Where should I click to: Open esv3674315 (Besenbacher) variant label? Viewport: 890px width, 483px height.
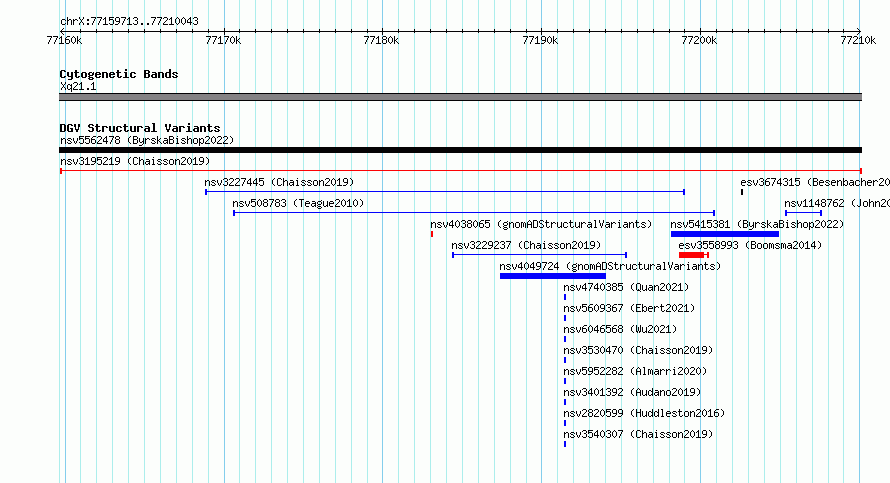tap(815, 182)
